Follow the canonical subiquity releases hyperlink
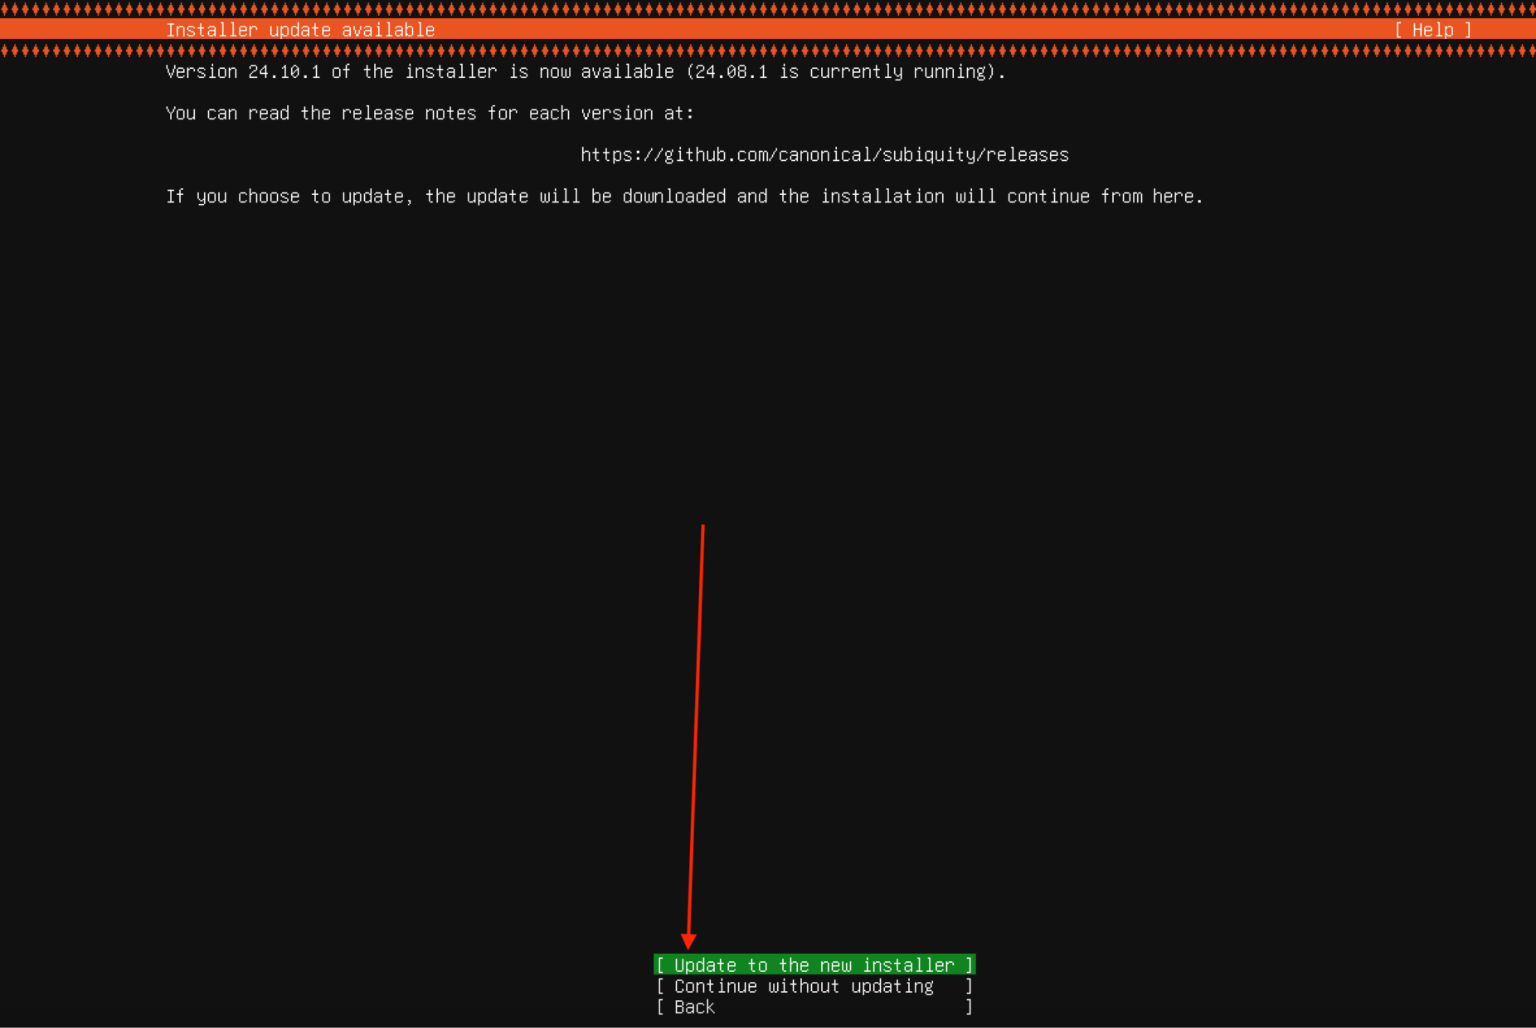1536x1028 pixels. 824,154
